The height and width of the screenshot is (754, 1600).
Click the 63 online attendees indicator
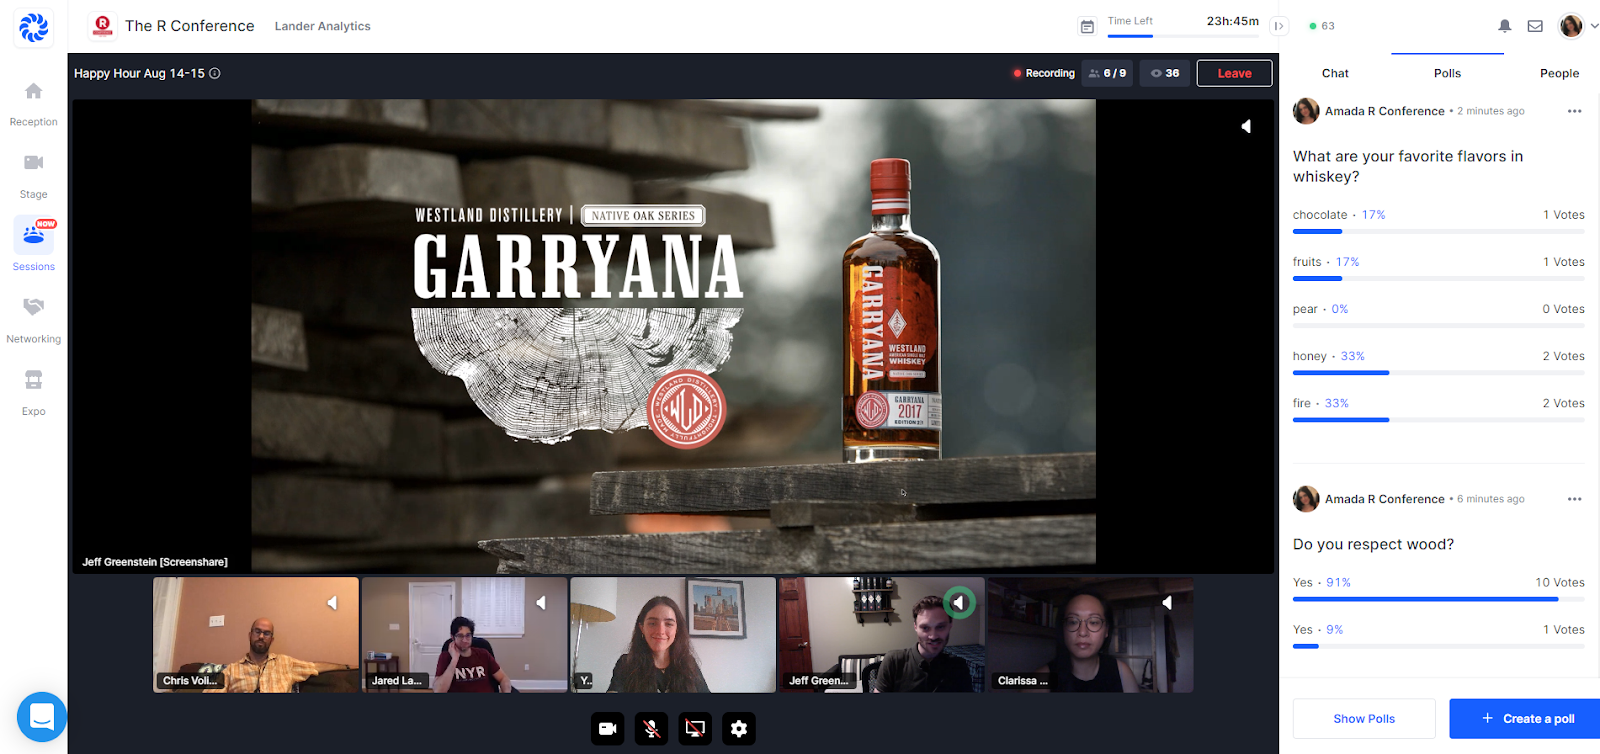point(1322,26)
